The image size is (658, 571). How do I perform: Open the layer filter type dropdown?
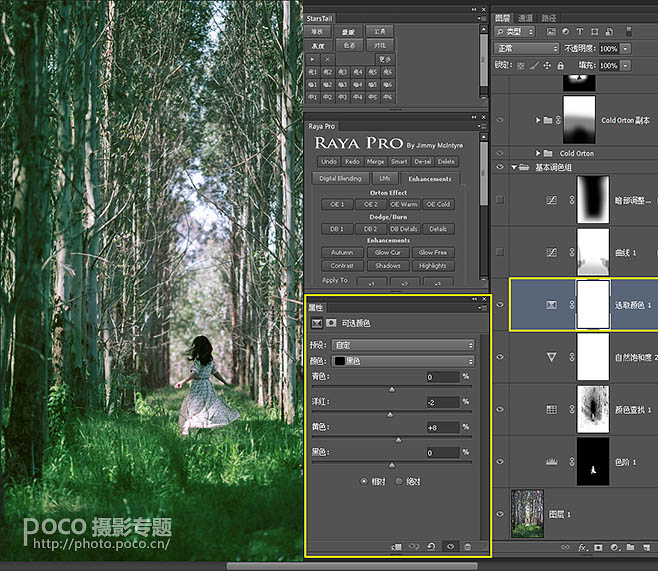(514, 32)
